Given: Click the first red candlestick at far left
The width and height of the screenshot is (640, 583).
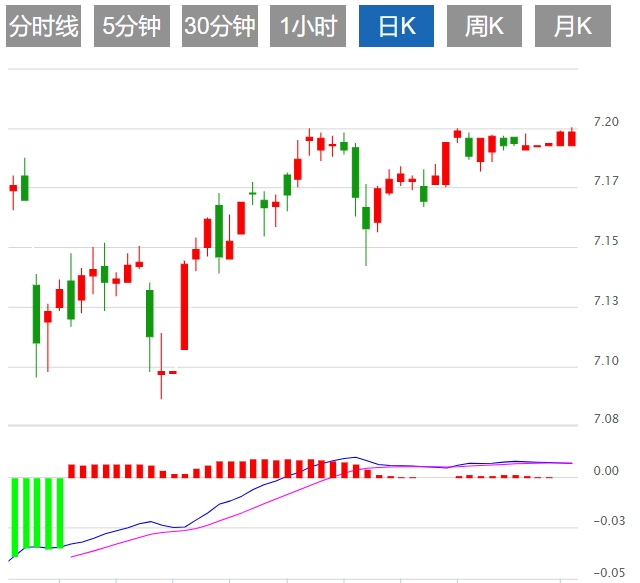Looking at the screenshot, I should pyautogui.click(x=13, y=187).
